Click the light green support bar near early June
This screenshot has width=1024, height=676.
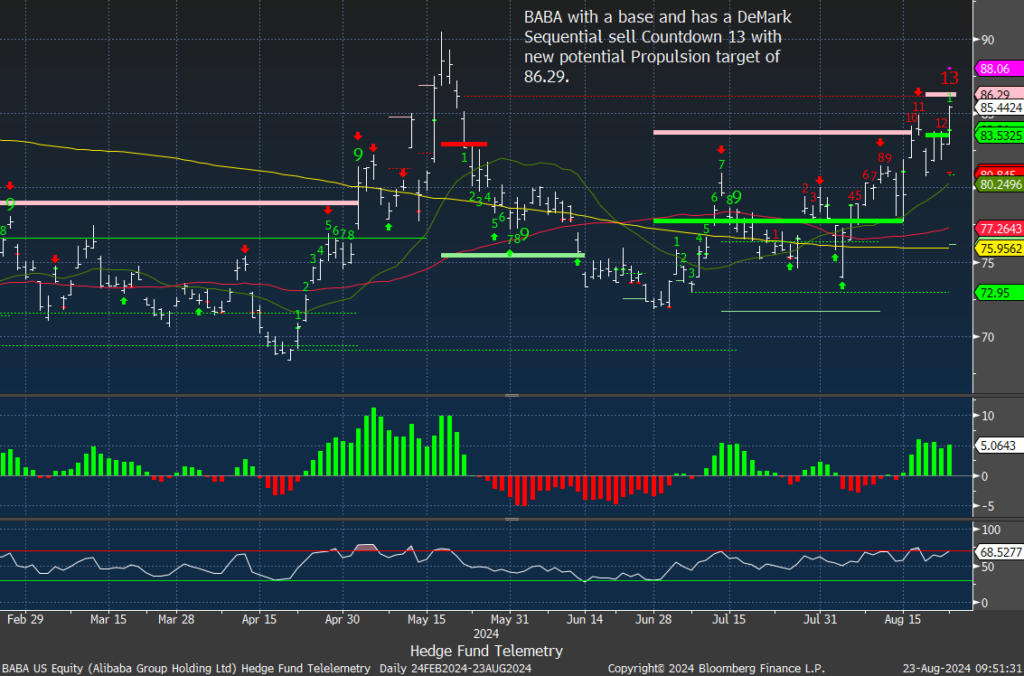[513, 255]
